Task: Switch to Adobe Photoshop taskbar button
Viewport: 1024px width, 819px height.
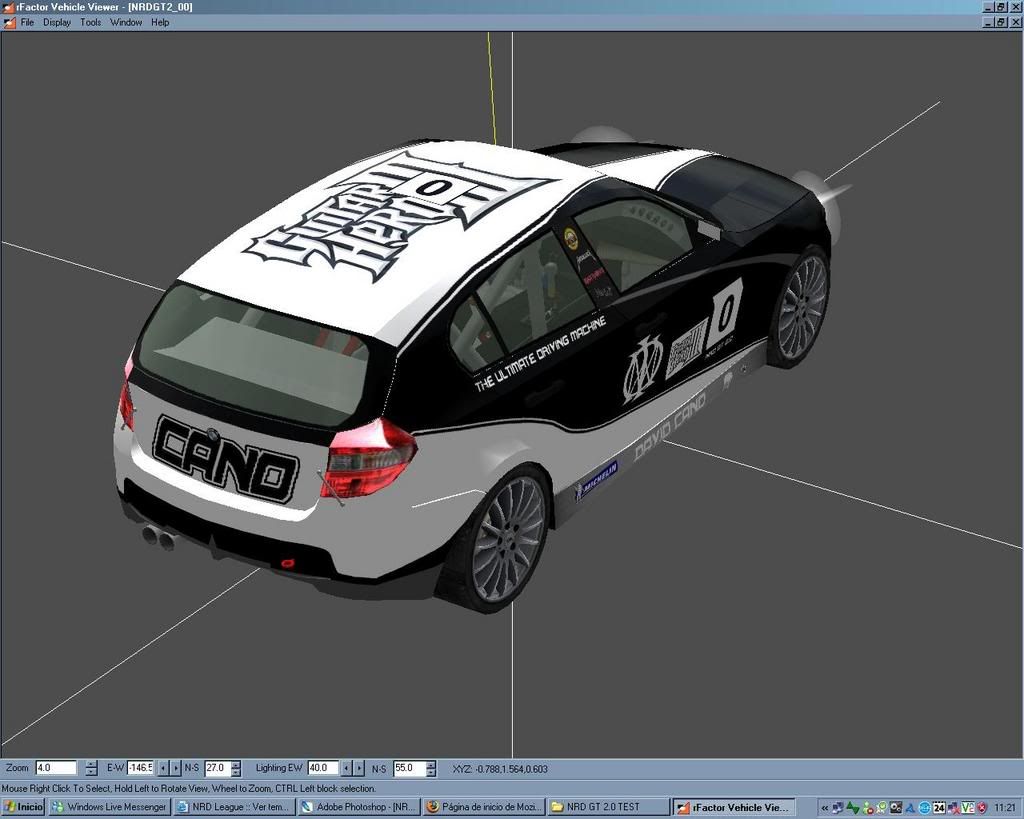Action: click(359, 807)
